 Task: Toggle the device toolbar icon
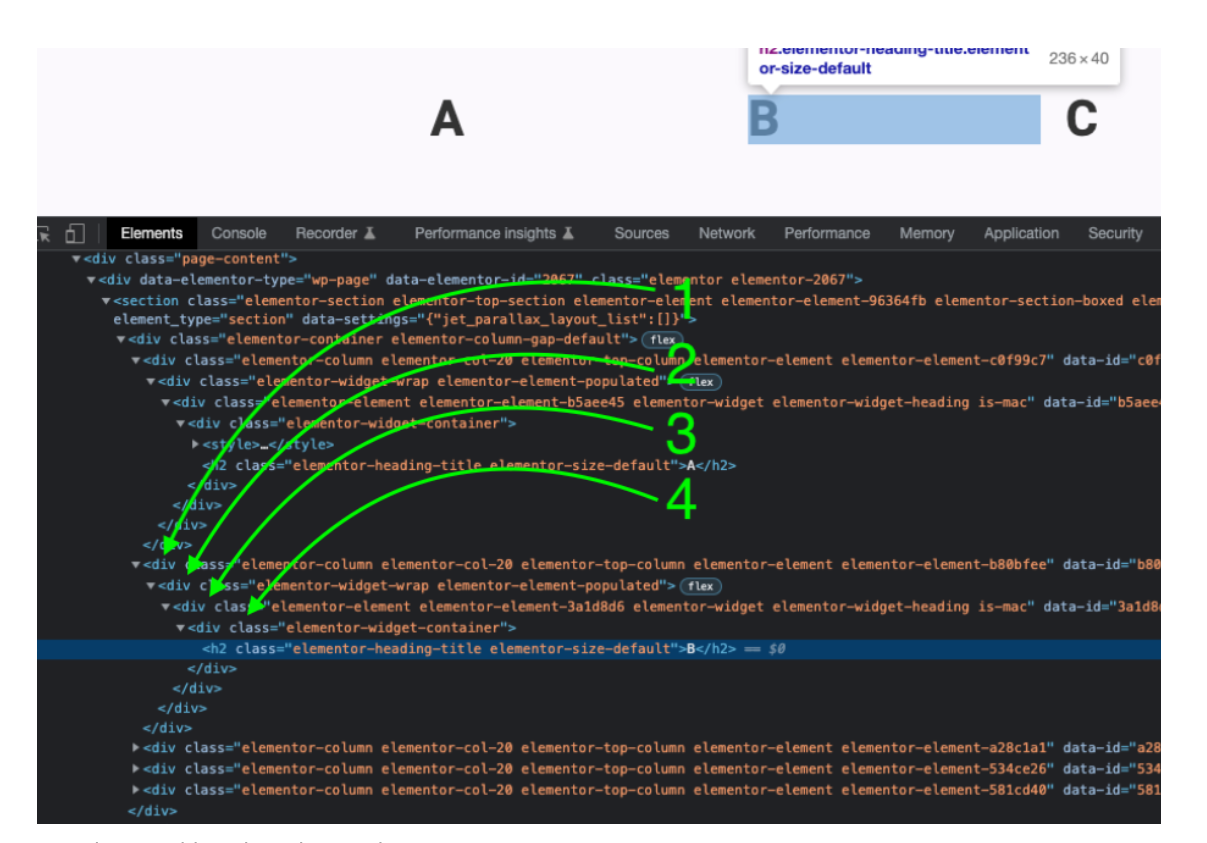(75, 233)
